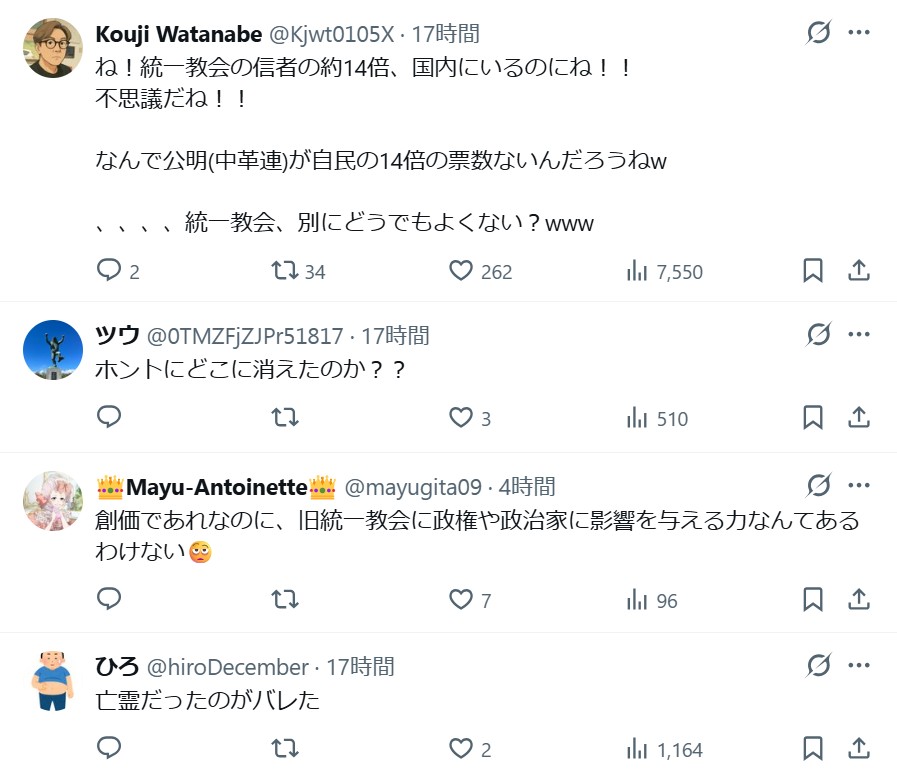Visit @mayugita09 profile handle link
The image size is (897, 780).
click(x=413, y=487)
